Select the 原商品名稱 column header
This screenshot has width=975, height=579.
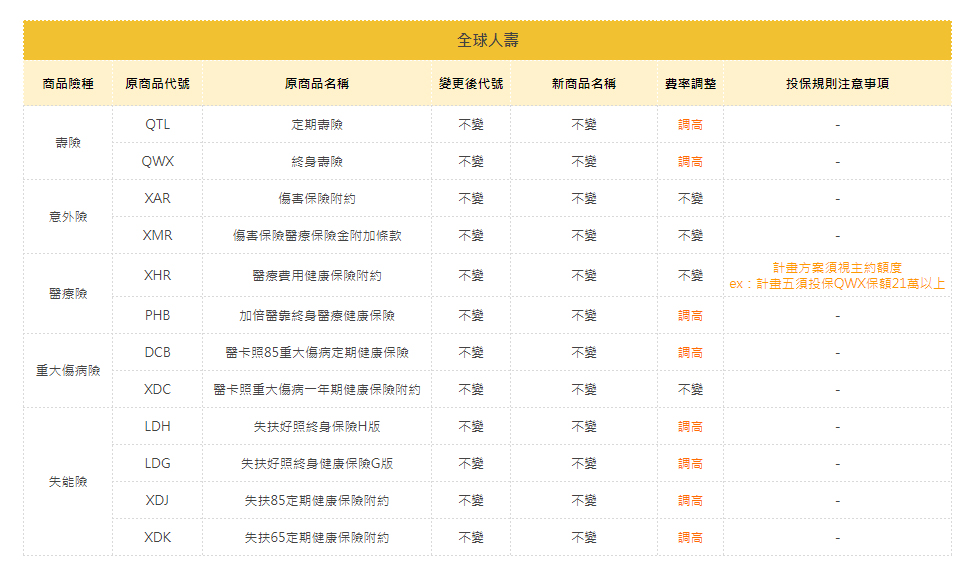pyautogui.click(x=317, y=83)
